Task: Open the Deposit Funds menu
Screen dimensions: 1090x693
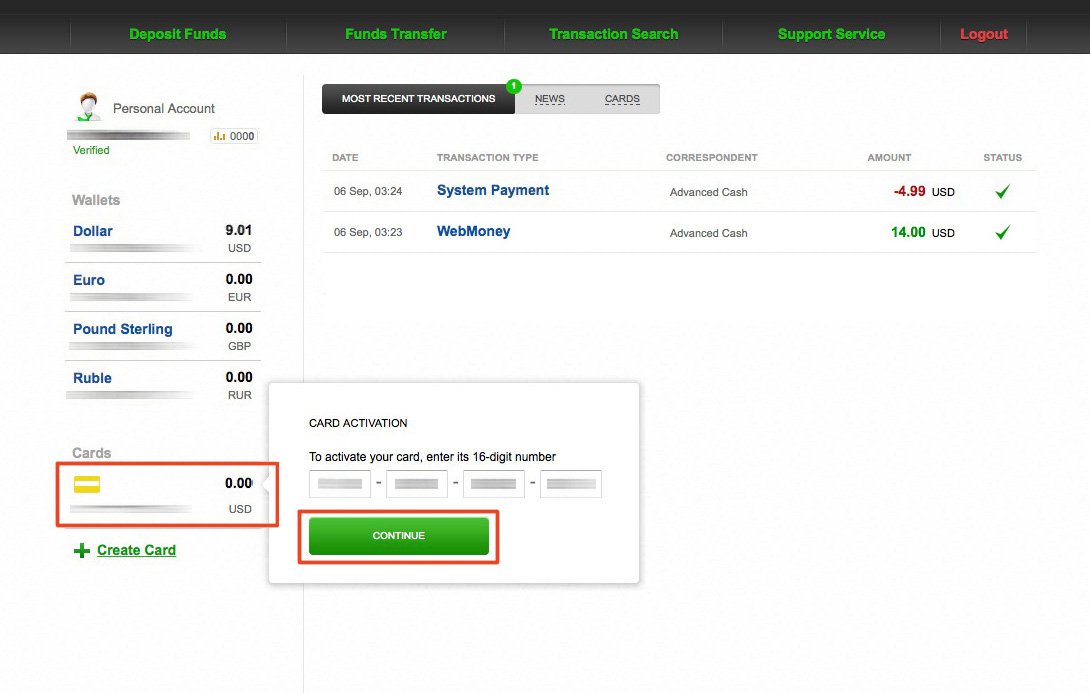Action: [177, 34]
